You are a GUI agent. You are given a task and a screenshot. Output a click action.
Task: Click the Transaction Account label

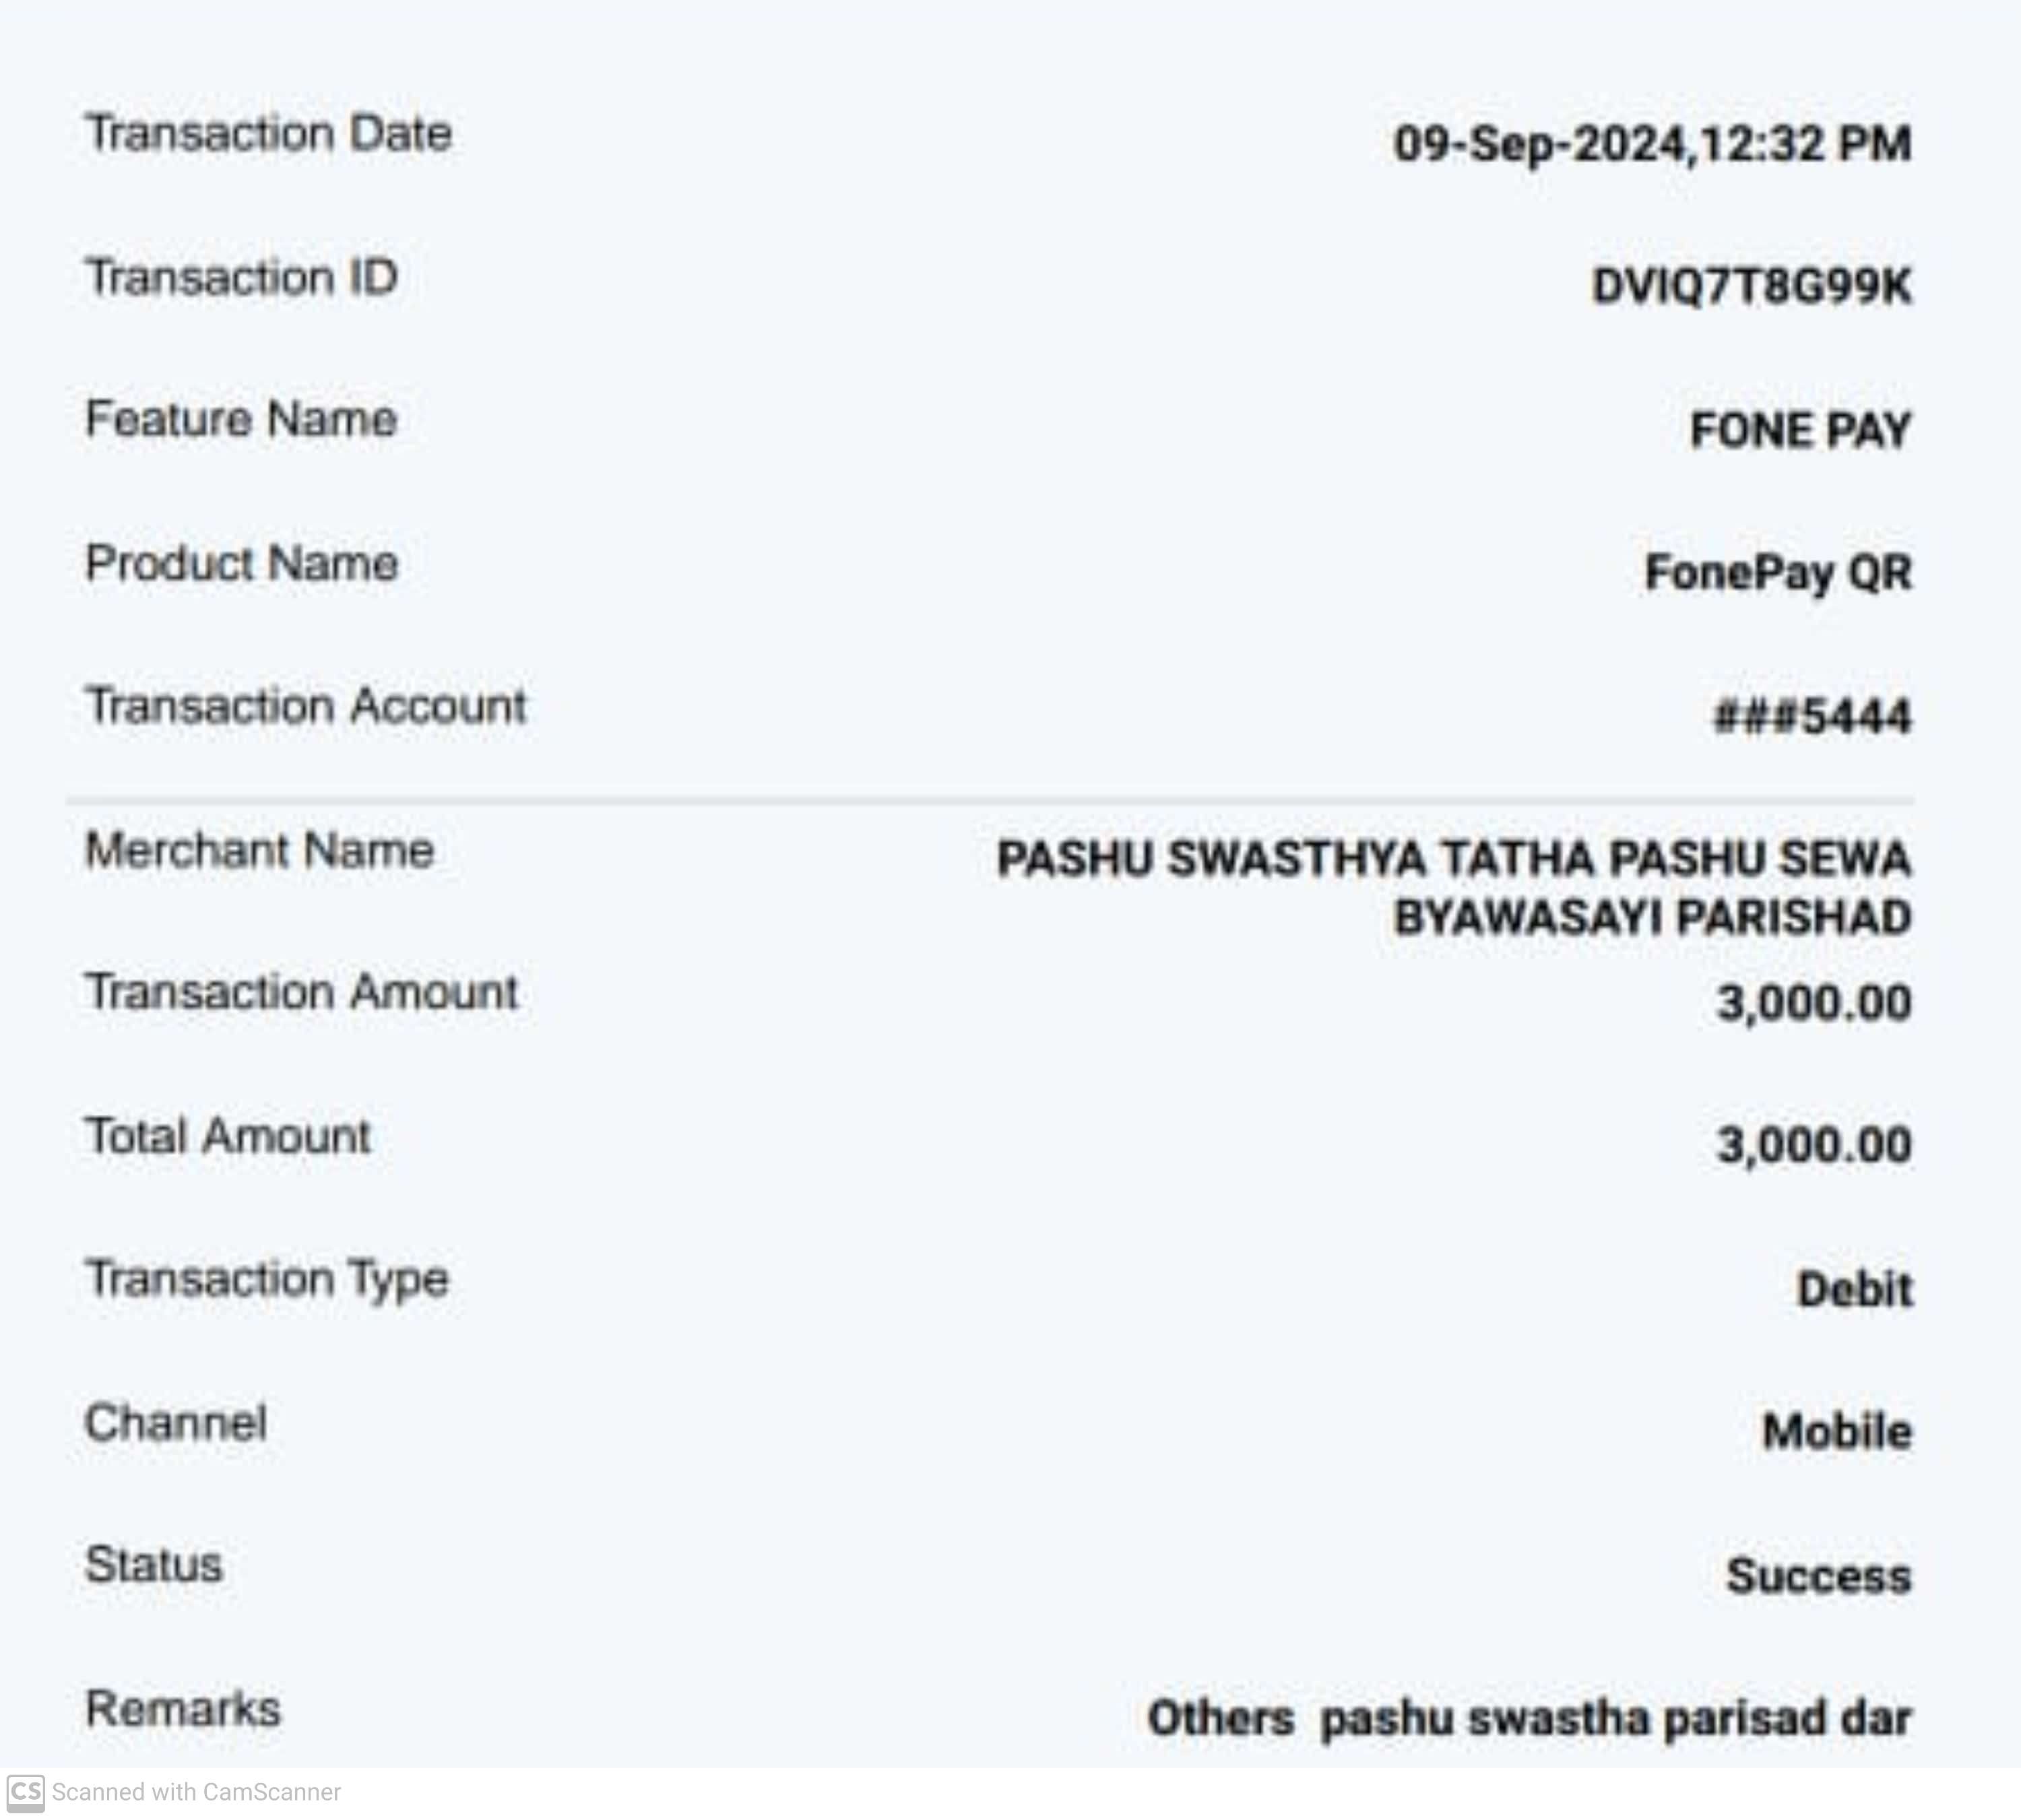click(x=306, y=707)
